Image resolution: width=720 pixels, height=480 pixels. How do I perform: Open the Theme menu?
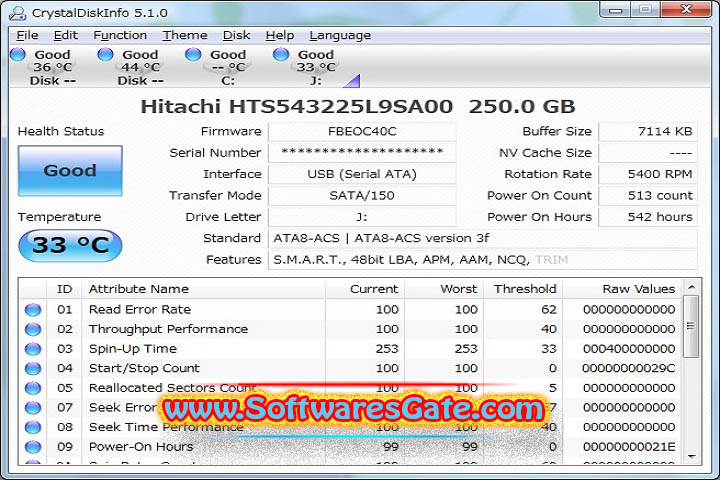coord(185,35)
